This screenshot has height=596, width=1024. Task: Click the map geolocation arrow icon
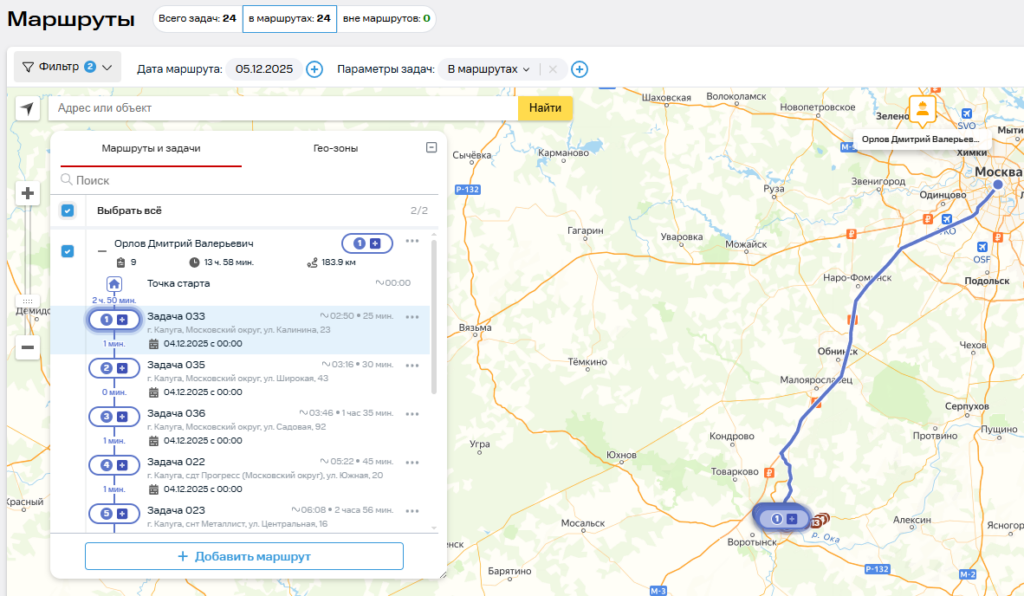point(27,108)
